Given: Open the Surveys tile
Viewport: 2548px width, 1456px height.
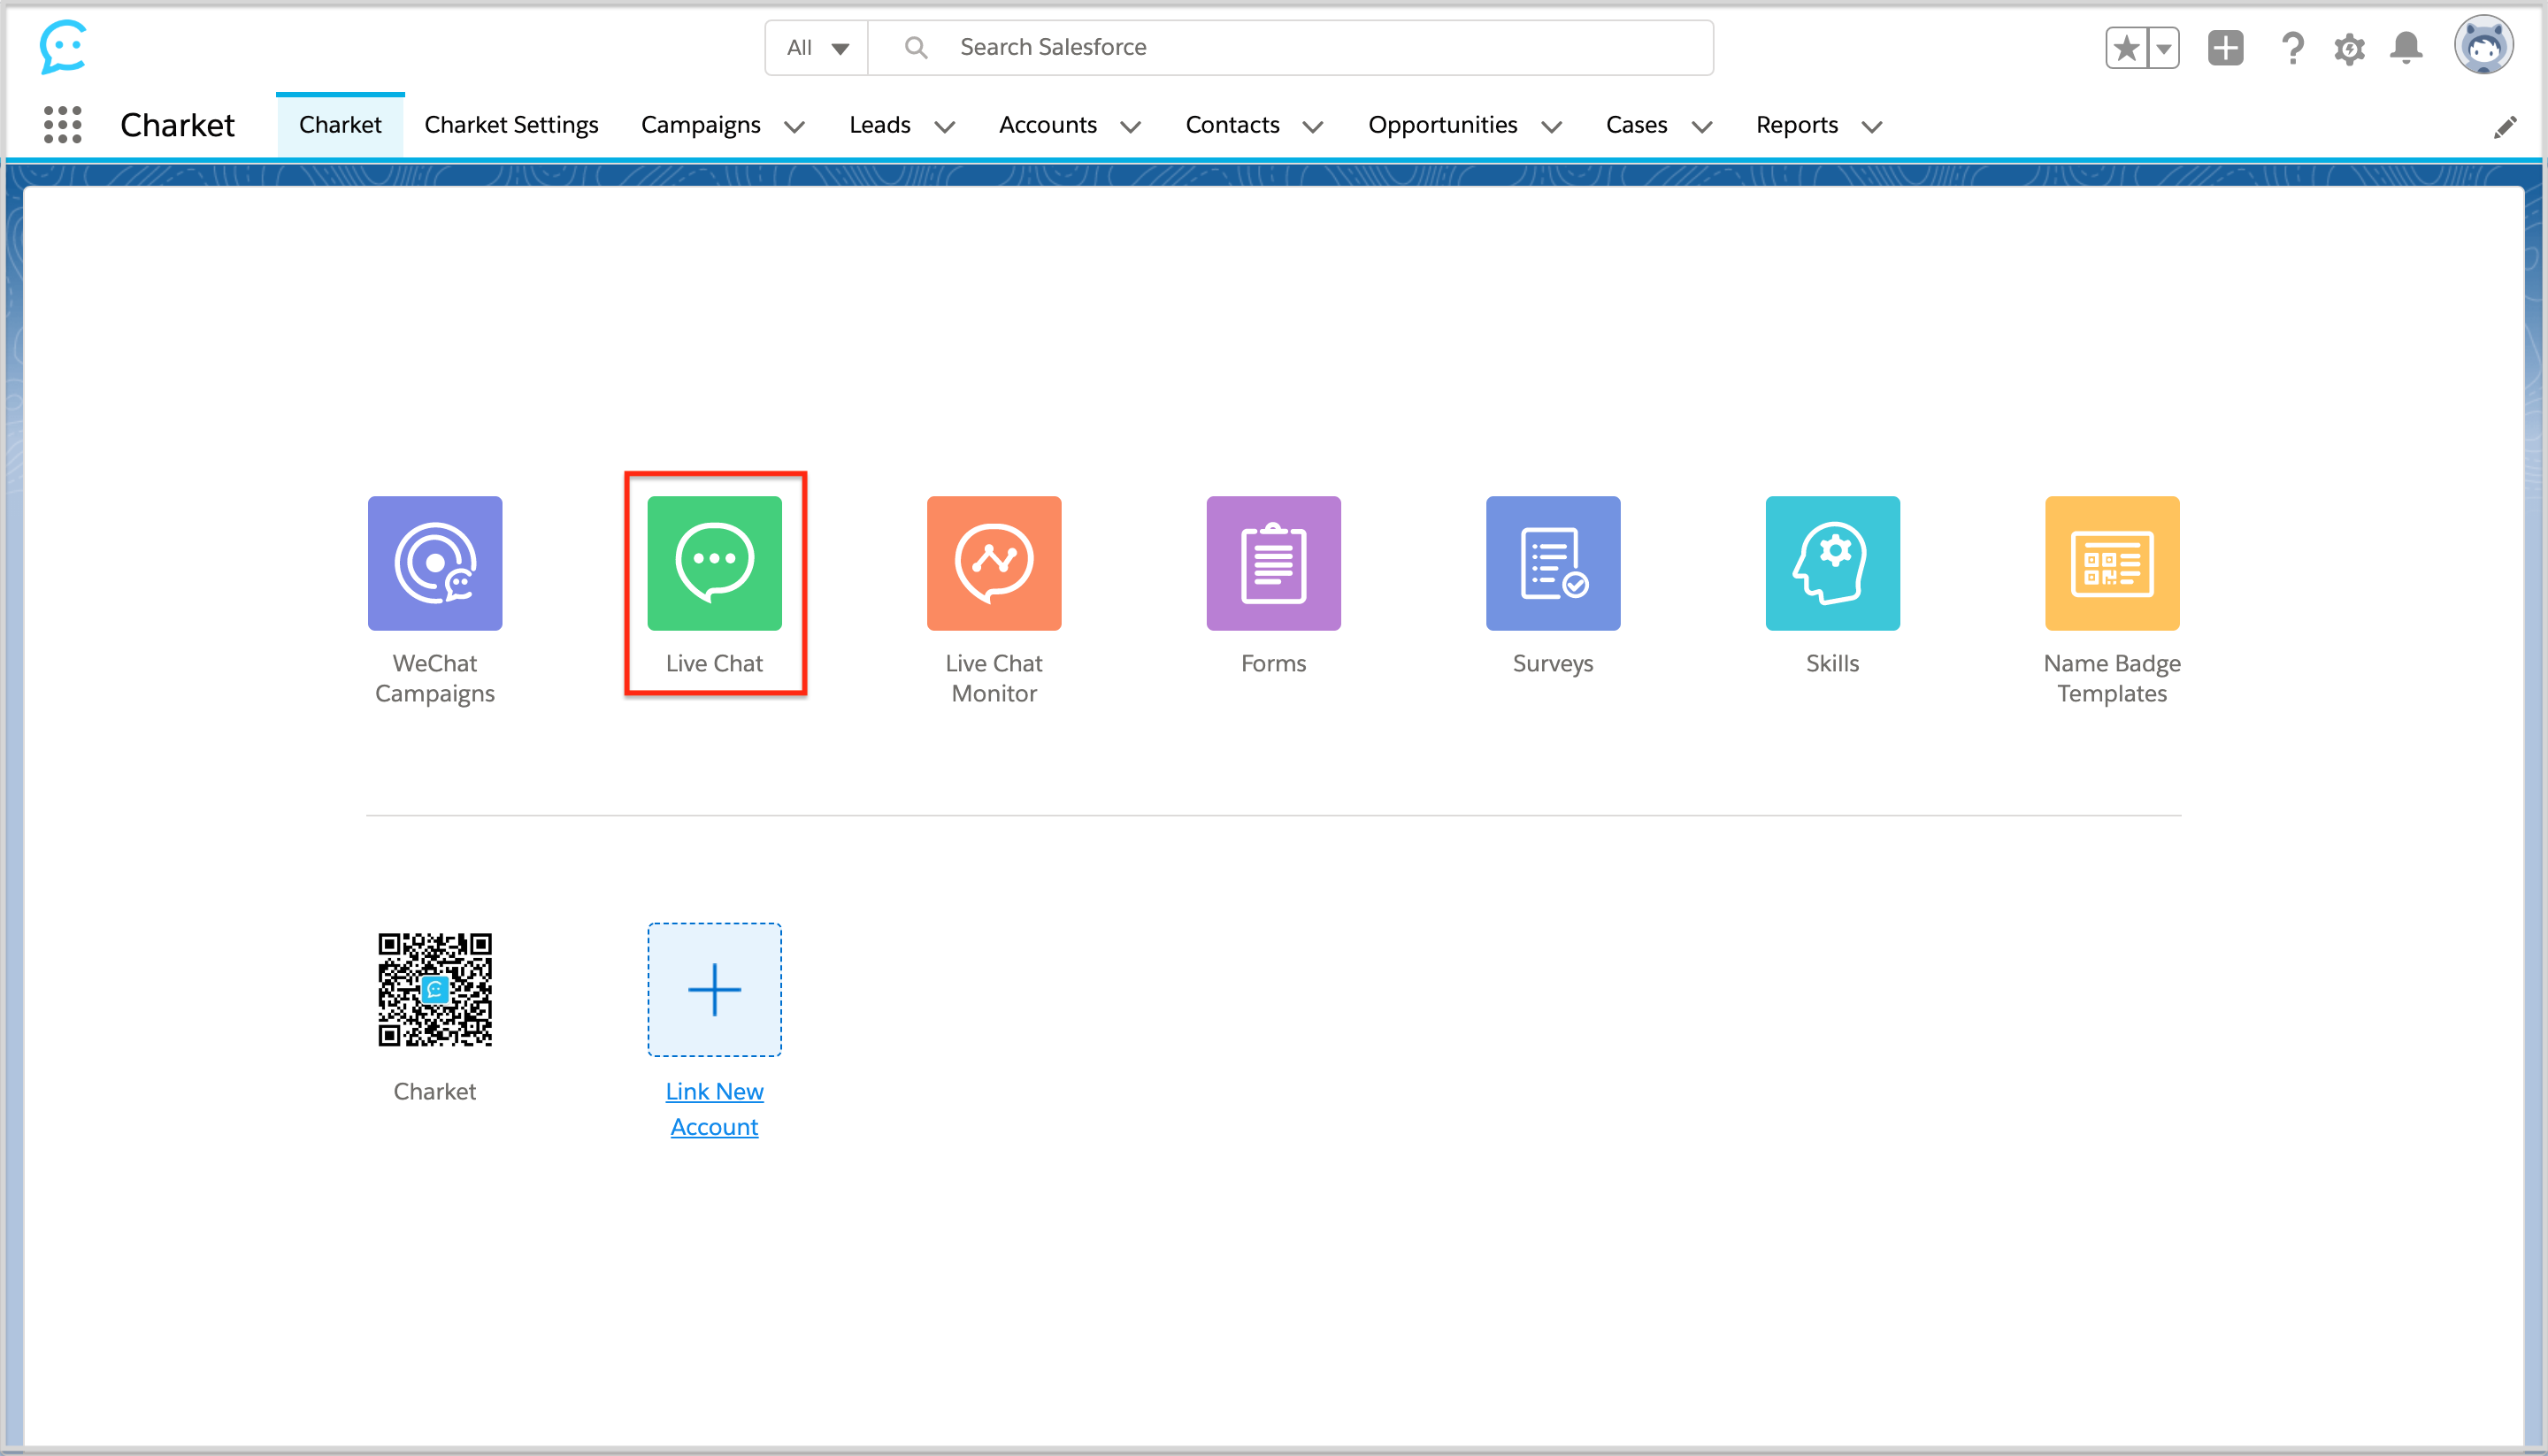Looking at the screenshot, I should coord(1553,563).
